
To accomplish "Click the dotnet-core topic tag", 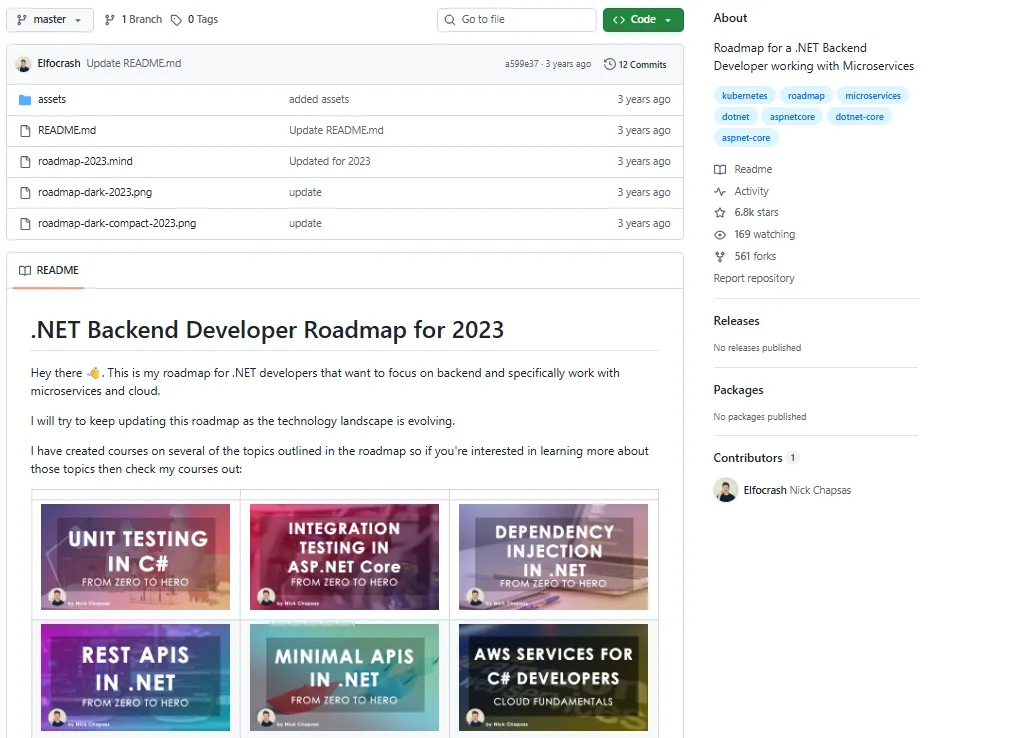I will 860,116.
